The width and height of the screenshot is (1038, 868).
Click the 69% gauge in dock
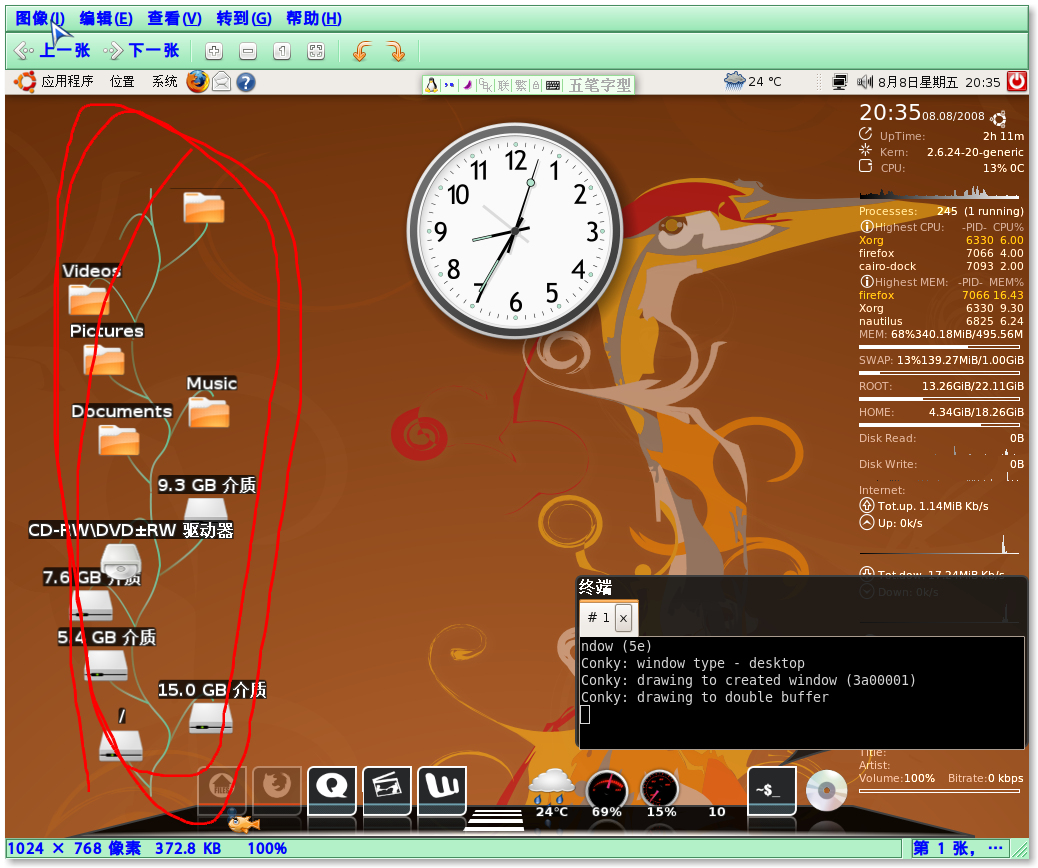pos(607,793)
